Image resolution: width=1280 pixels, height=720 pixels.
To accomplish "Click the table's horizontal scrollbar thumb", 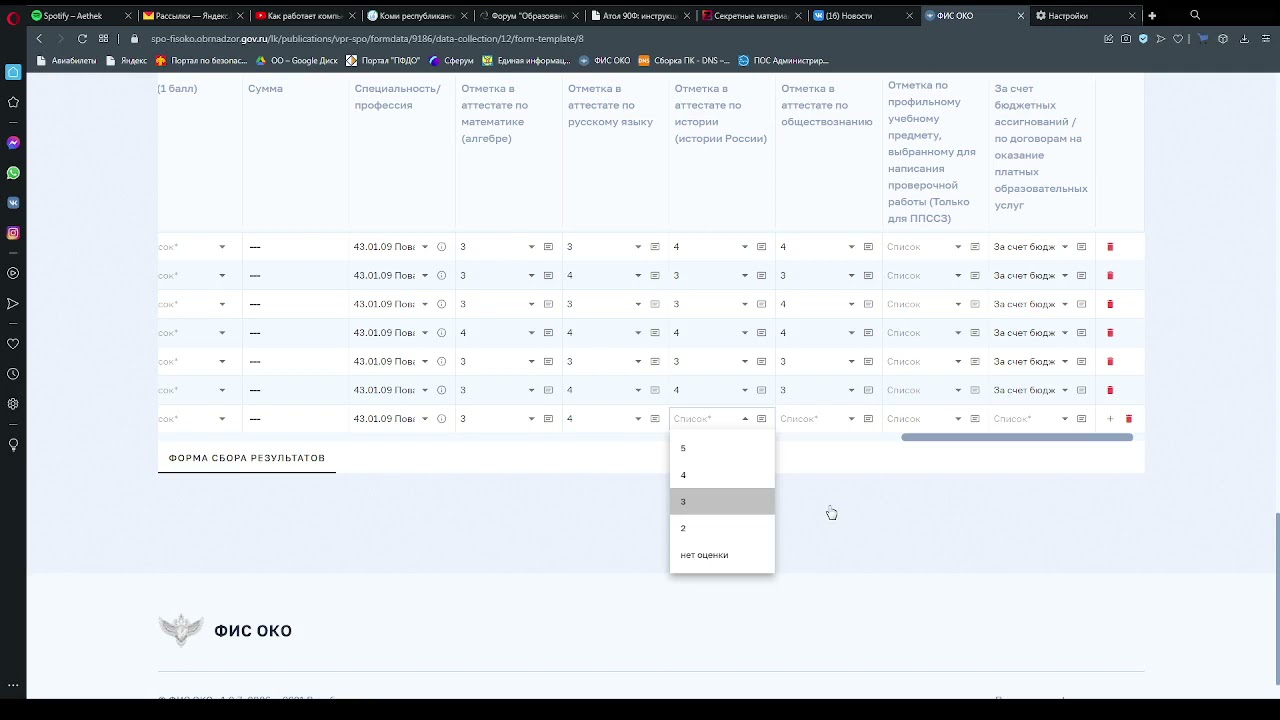I will [1017, 437].
